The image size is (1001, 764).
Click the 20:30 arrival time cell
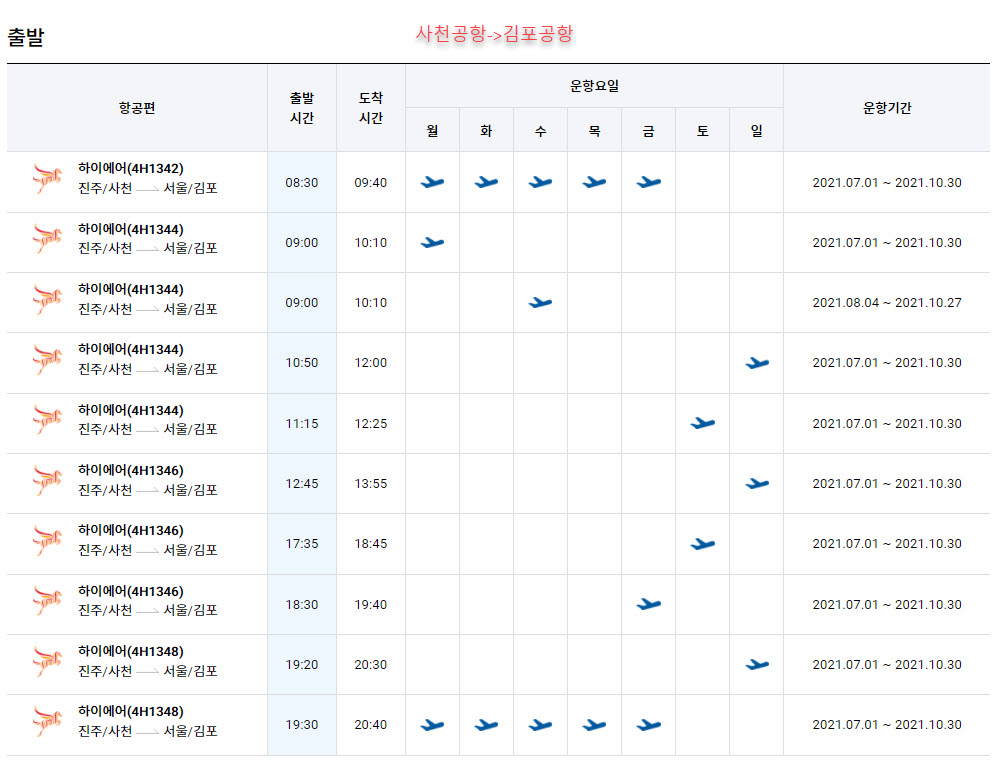(x=371, y=664)
